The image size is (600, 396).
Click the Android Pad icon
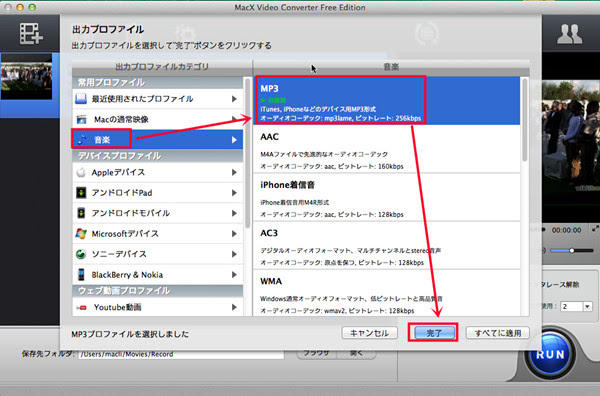click(x=81, y=192)
